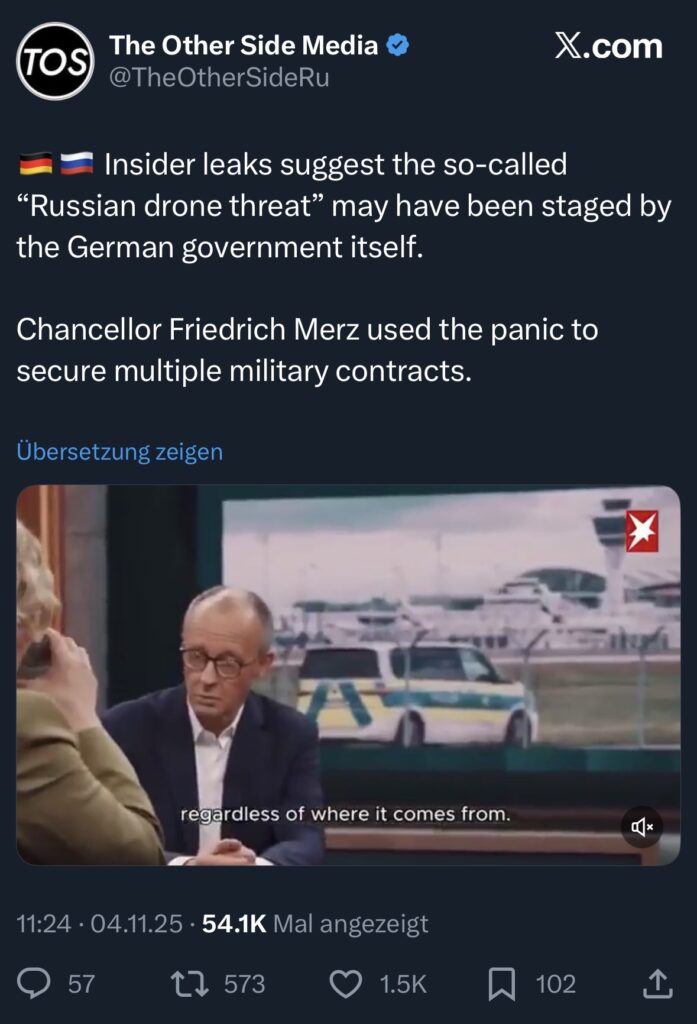The image size is (697, 1024).
Task: Click the stern star logo in video
Action: pos(641,531)
